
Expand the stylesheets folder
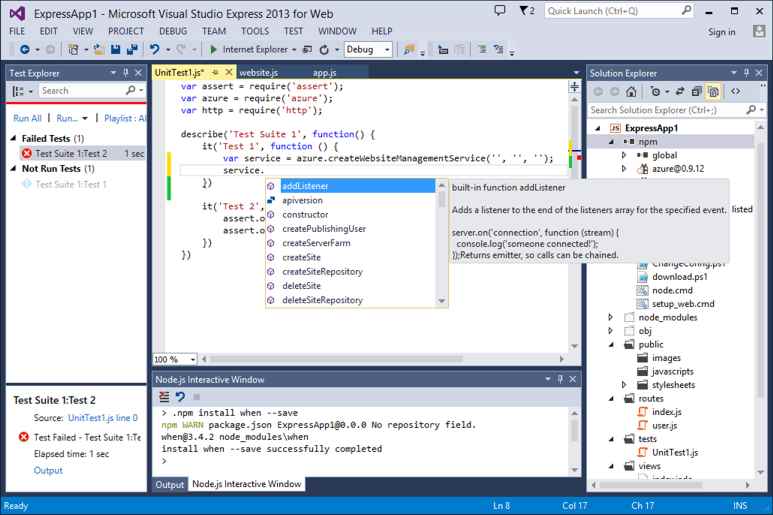click(x=624, y=385)
